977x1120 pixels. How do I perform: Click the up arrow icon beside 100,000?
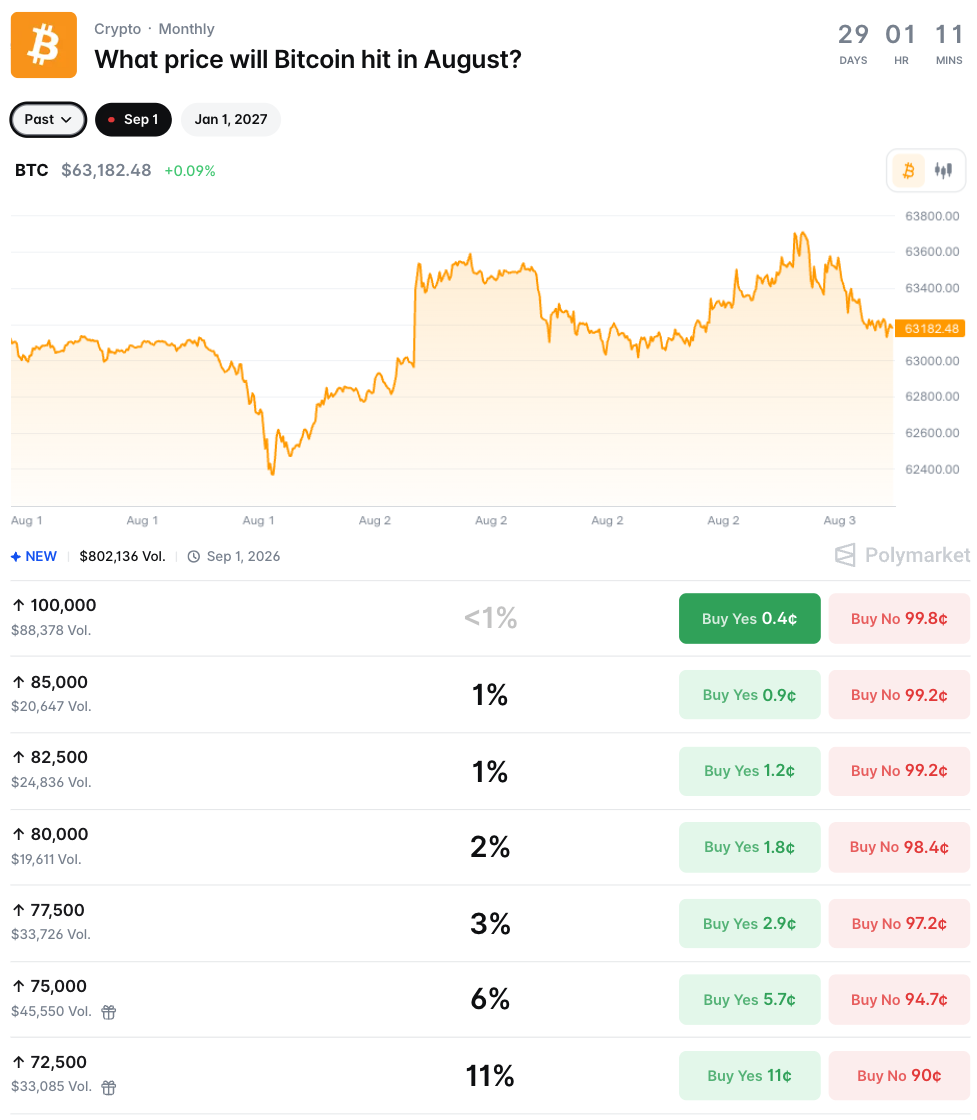19,605
